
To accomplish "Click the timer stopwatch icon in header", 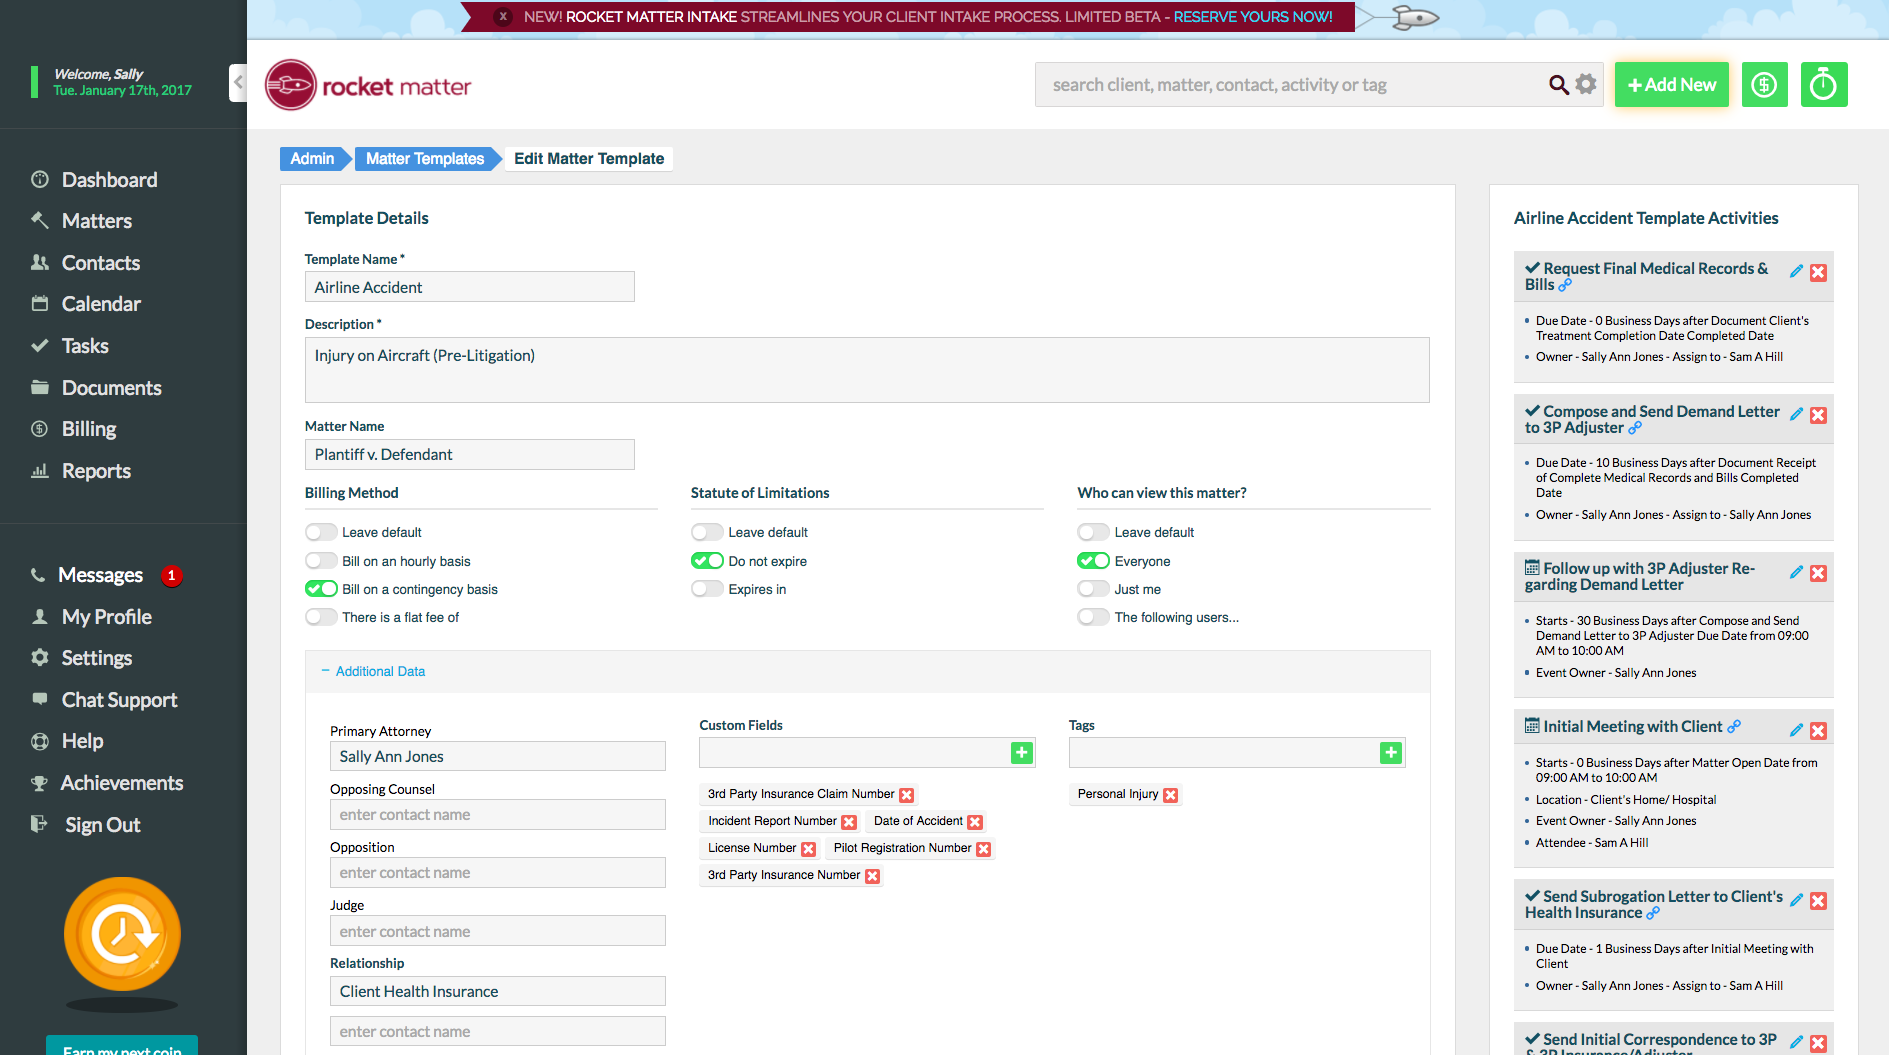I will click(1823, 85).
